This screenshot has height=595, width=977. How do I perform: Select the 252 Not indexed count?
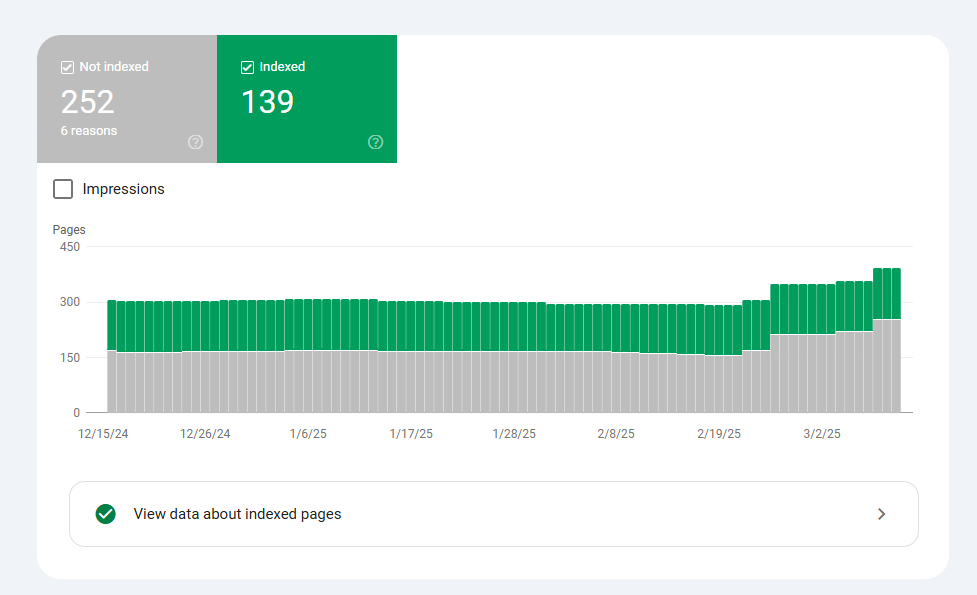click(88, 102)
